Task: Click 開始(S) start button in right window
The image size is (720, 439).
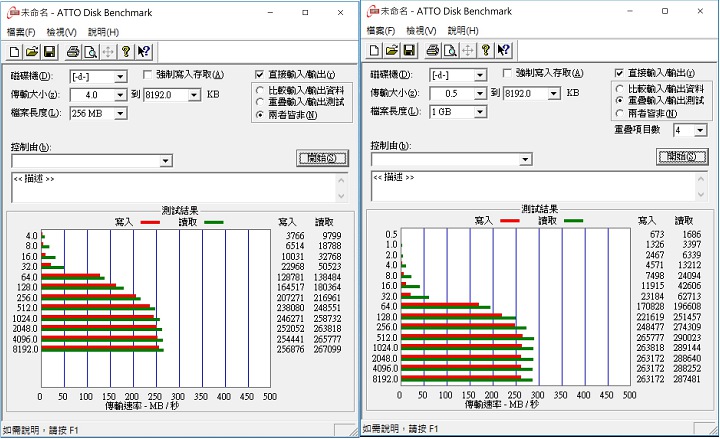Action: (682, 157)
